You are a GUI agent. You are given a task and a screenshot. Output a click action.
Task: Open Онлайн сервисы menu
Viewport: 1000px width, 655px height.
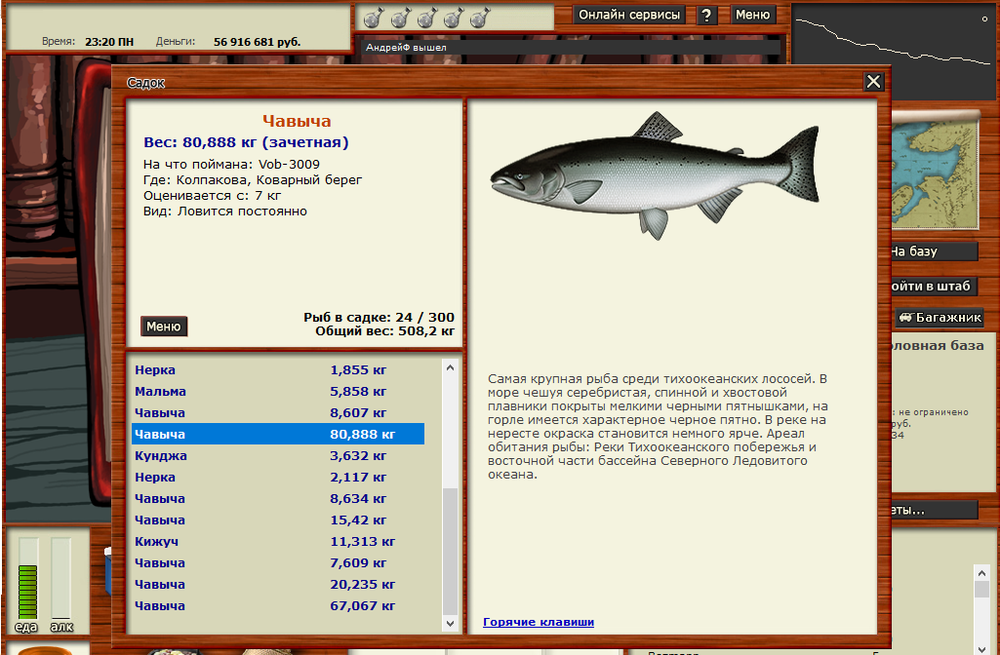(x=630, y=15)
